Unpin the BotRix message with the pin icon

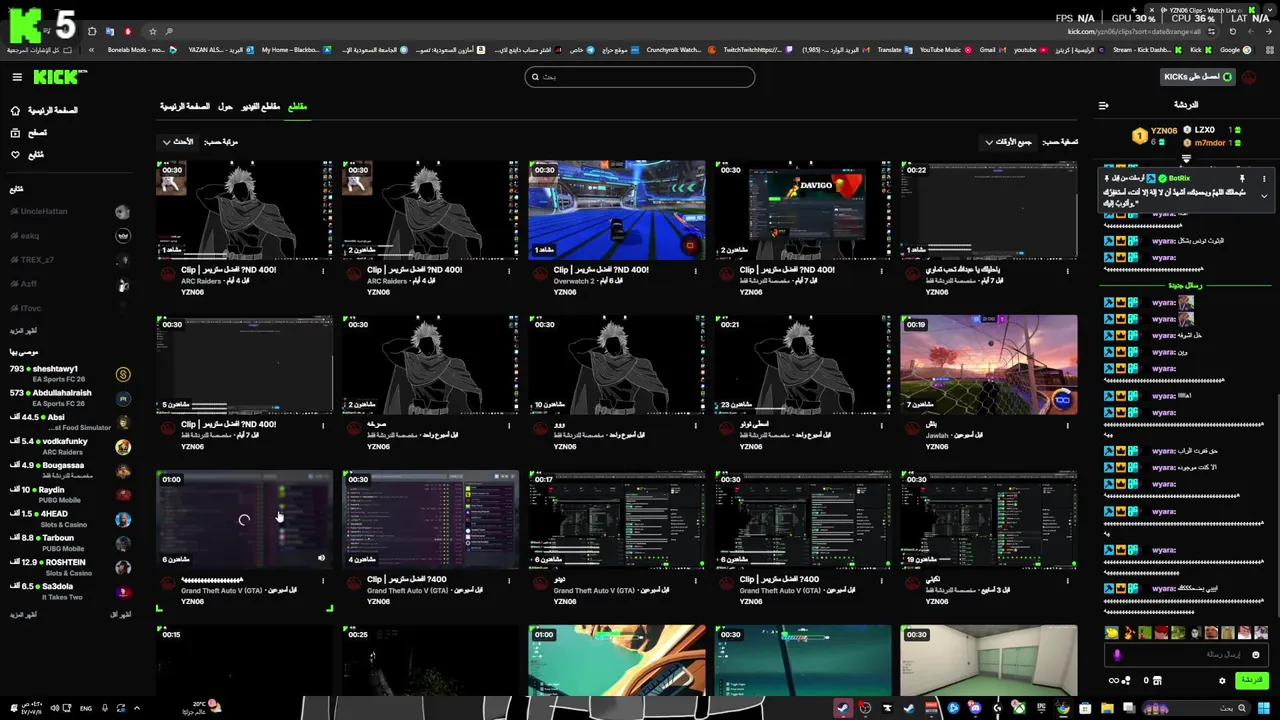1242,178
